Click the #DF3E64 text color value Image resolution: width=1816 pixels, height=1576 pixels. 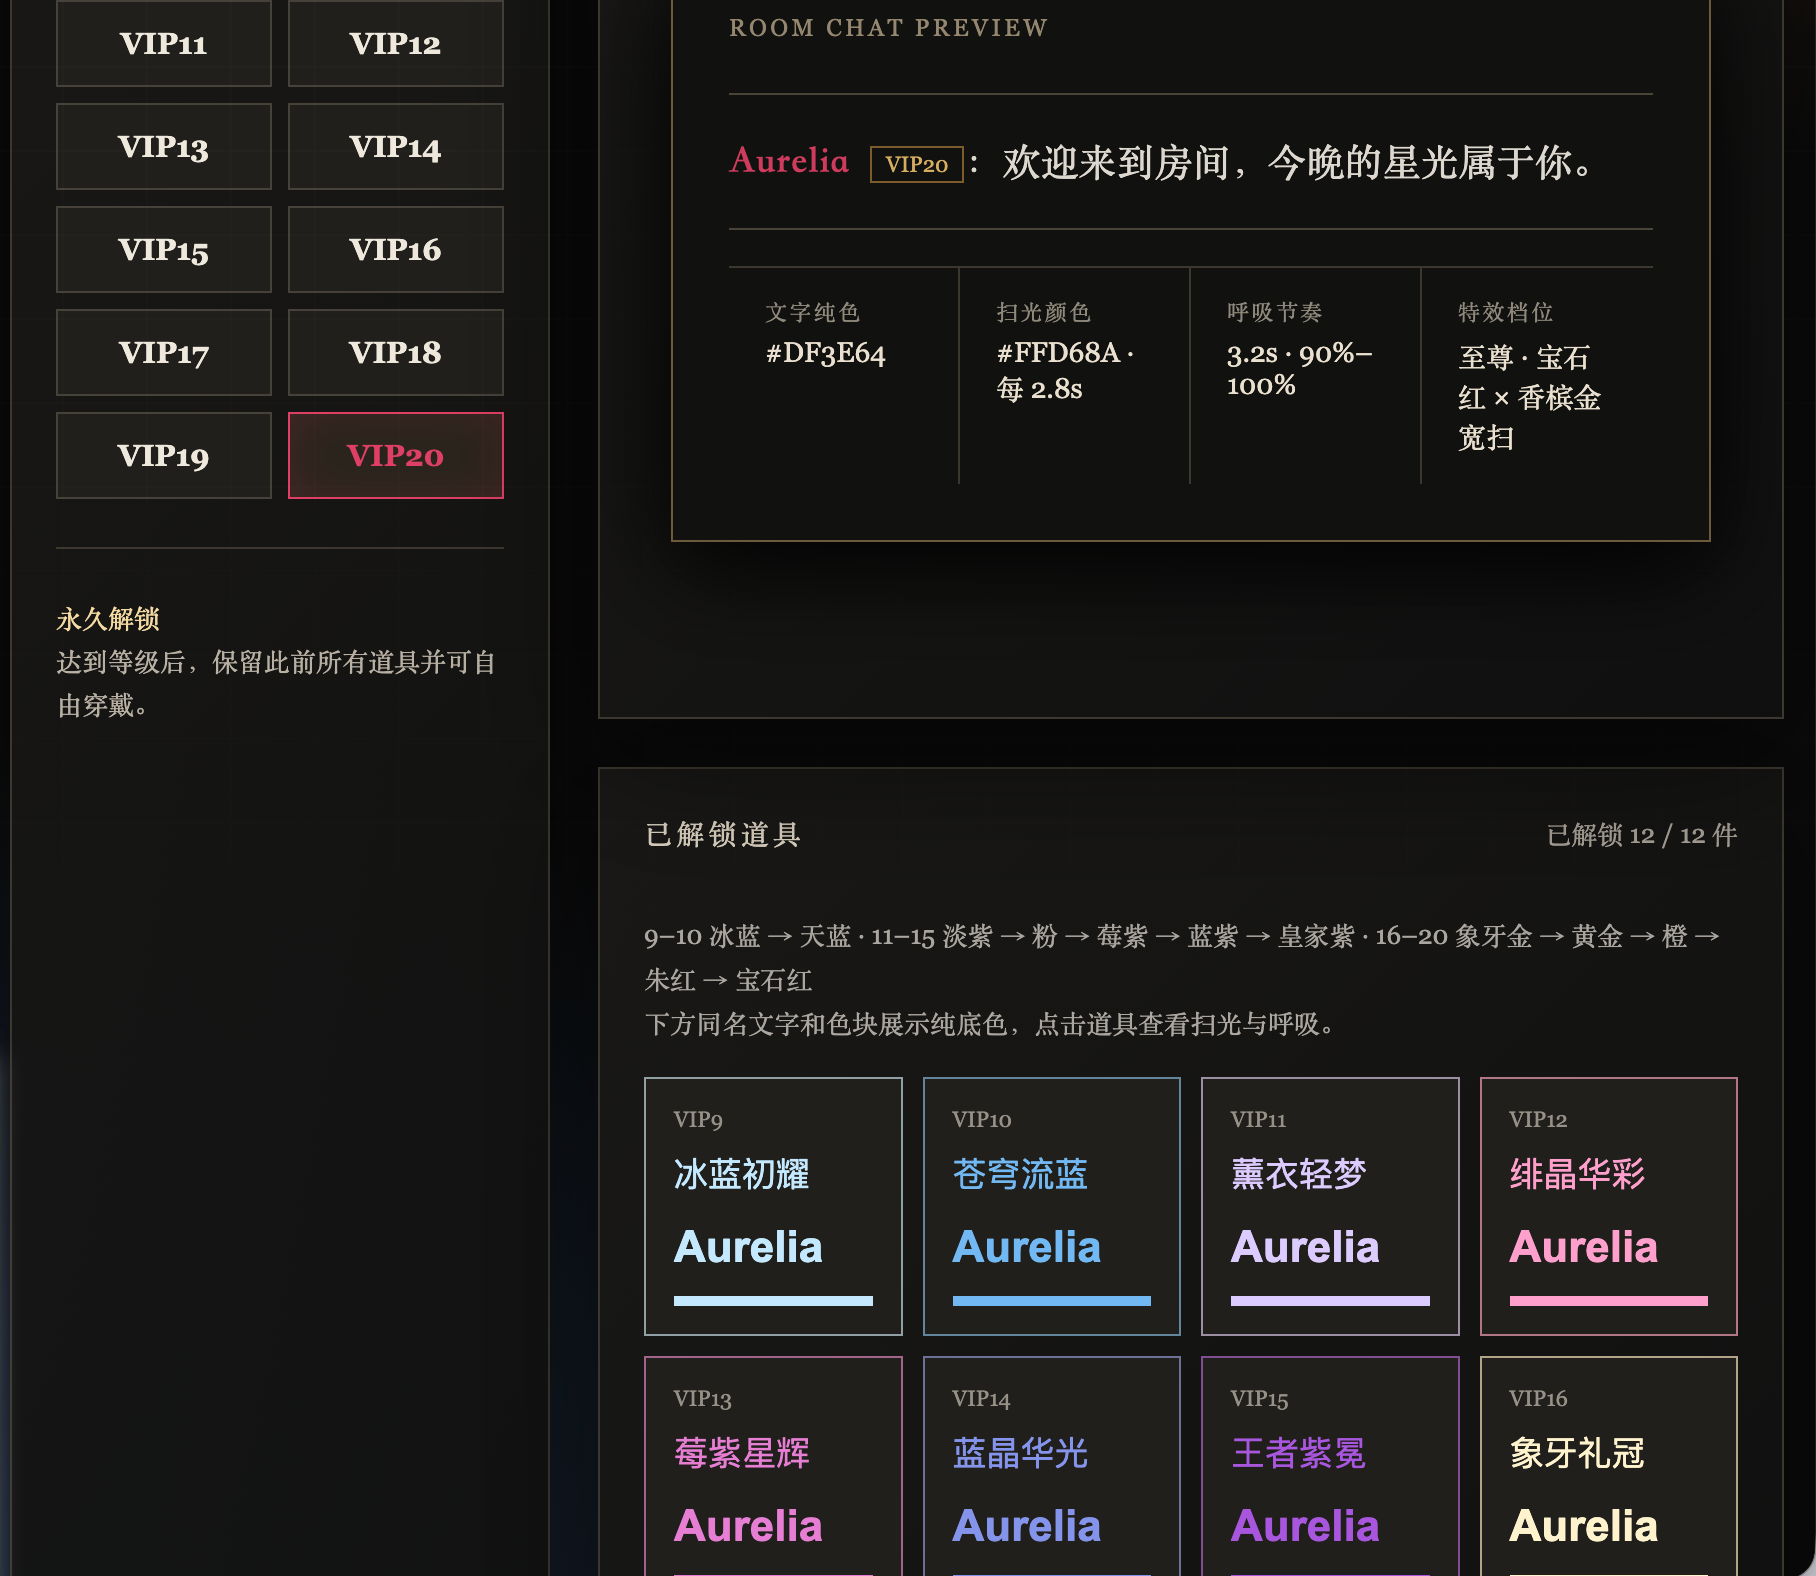[826, 353]
